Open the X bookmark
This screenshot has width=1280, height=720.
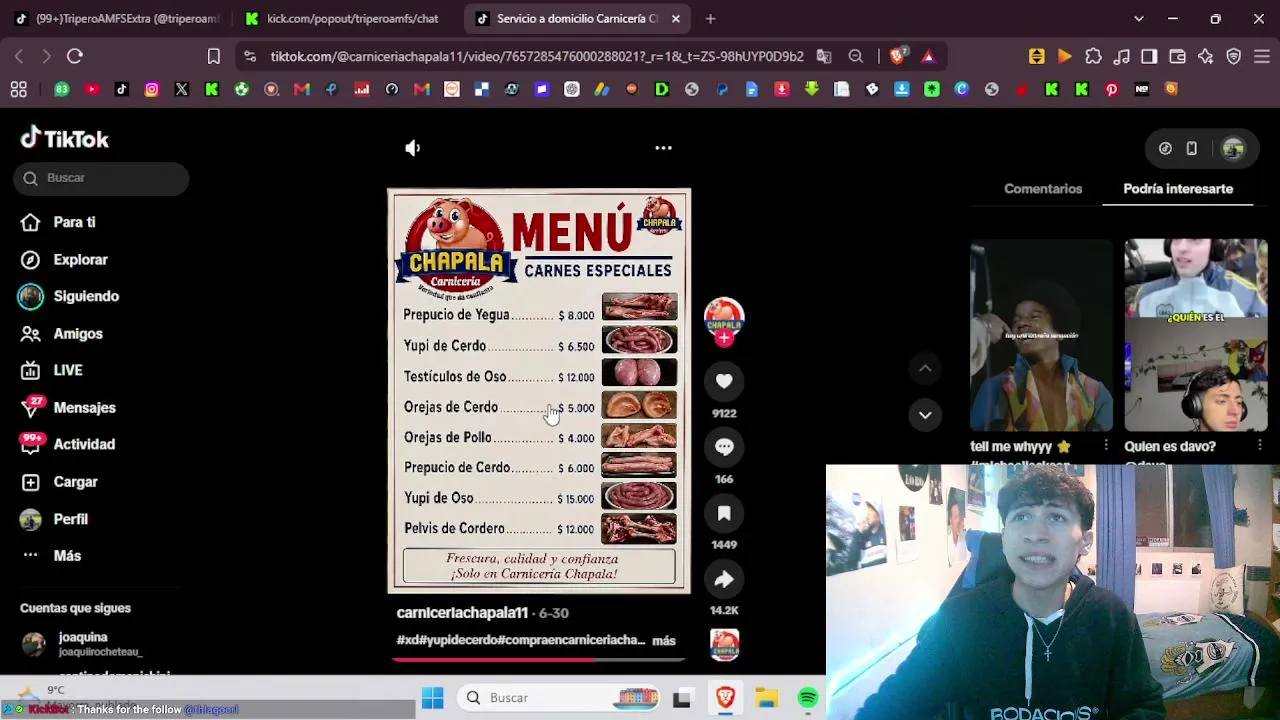click(182, 90)
